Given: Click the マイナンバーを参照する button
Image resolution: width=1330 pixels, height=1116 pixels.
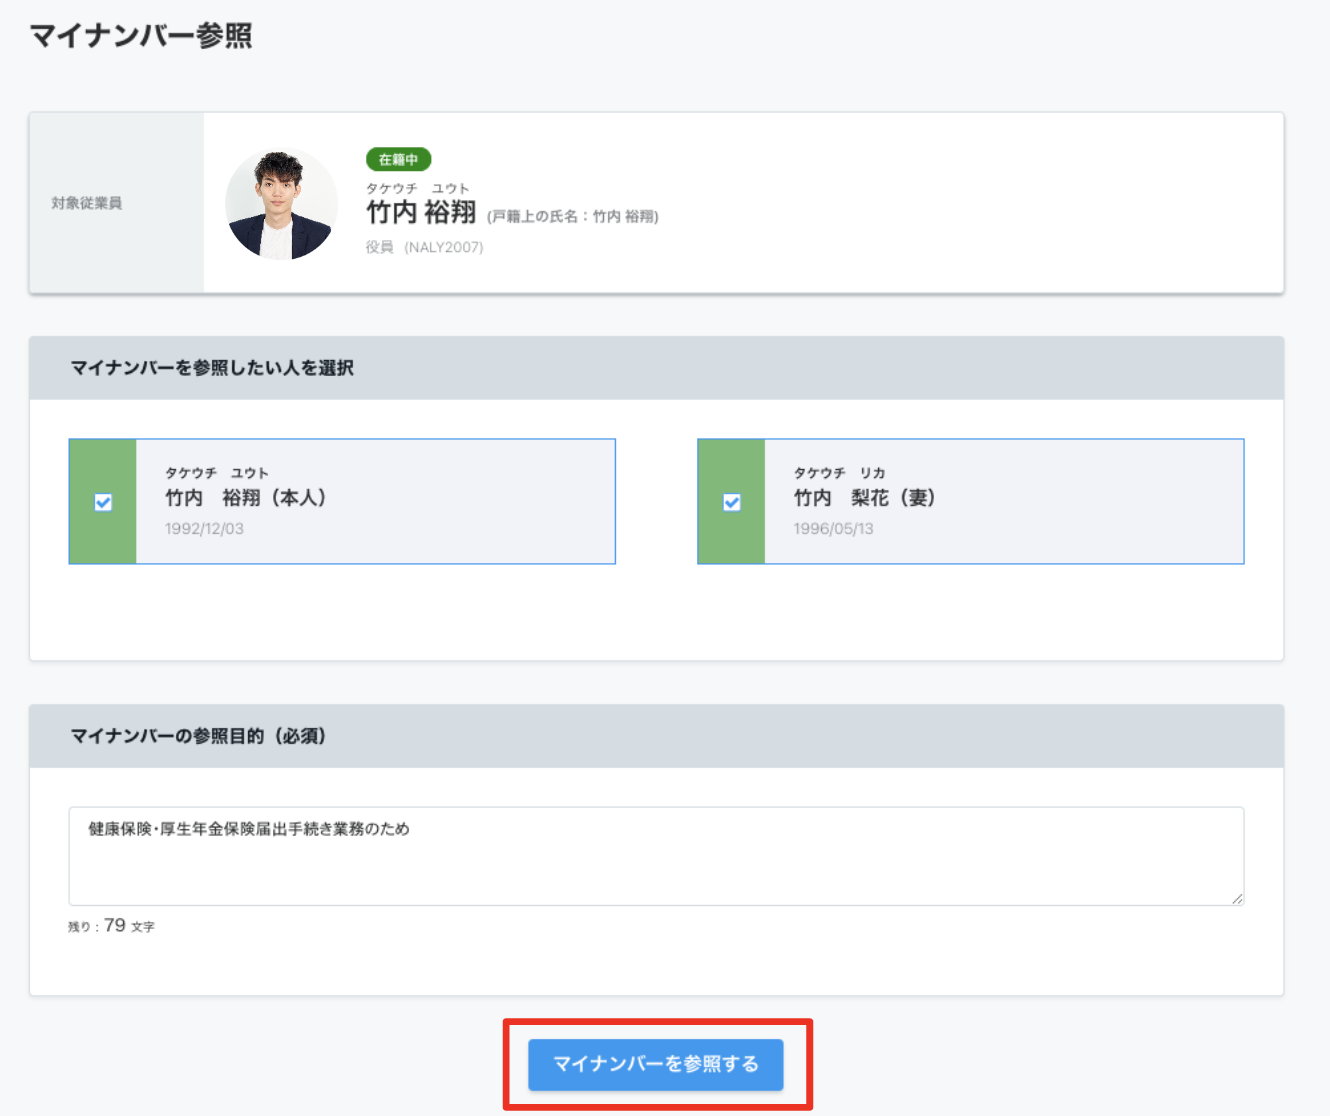Looking at the screenshot, I should point(656,1064).
